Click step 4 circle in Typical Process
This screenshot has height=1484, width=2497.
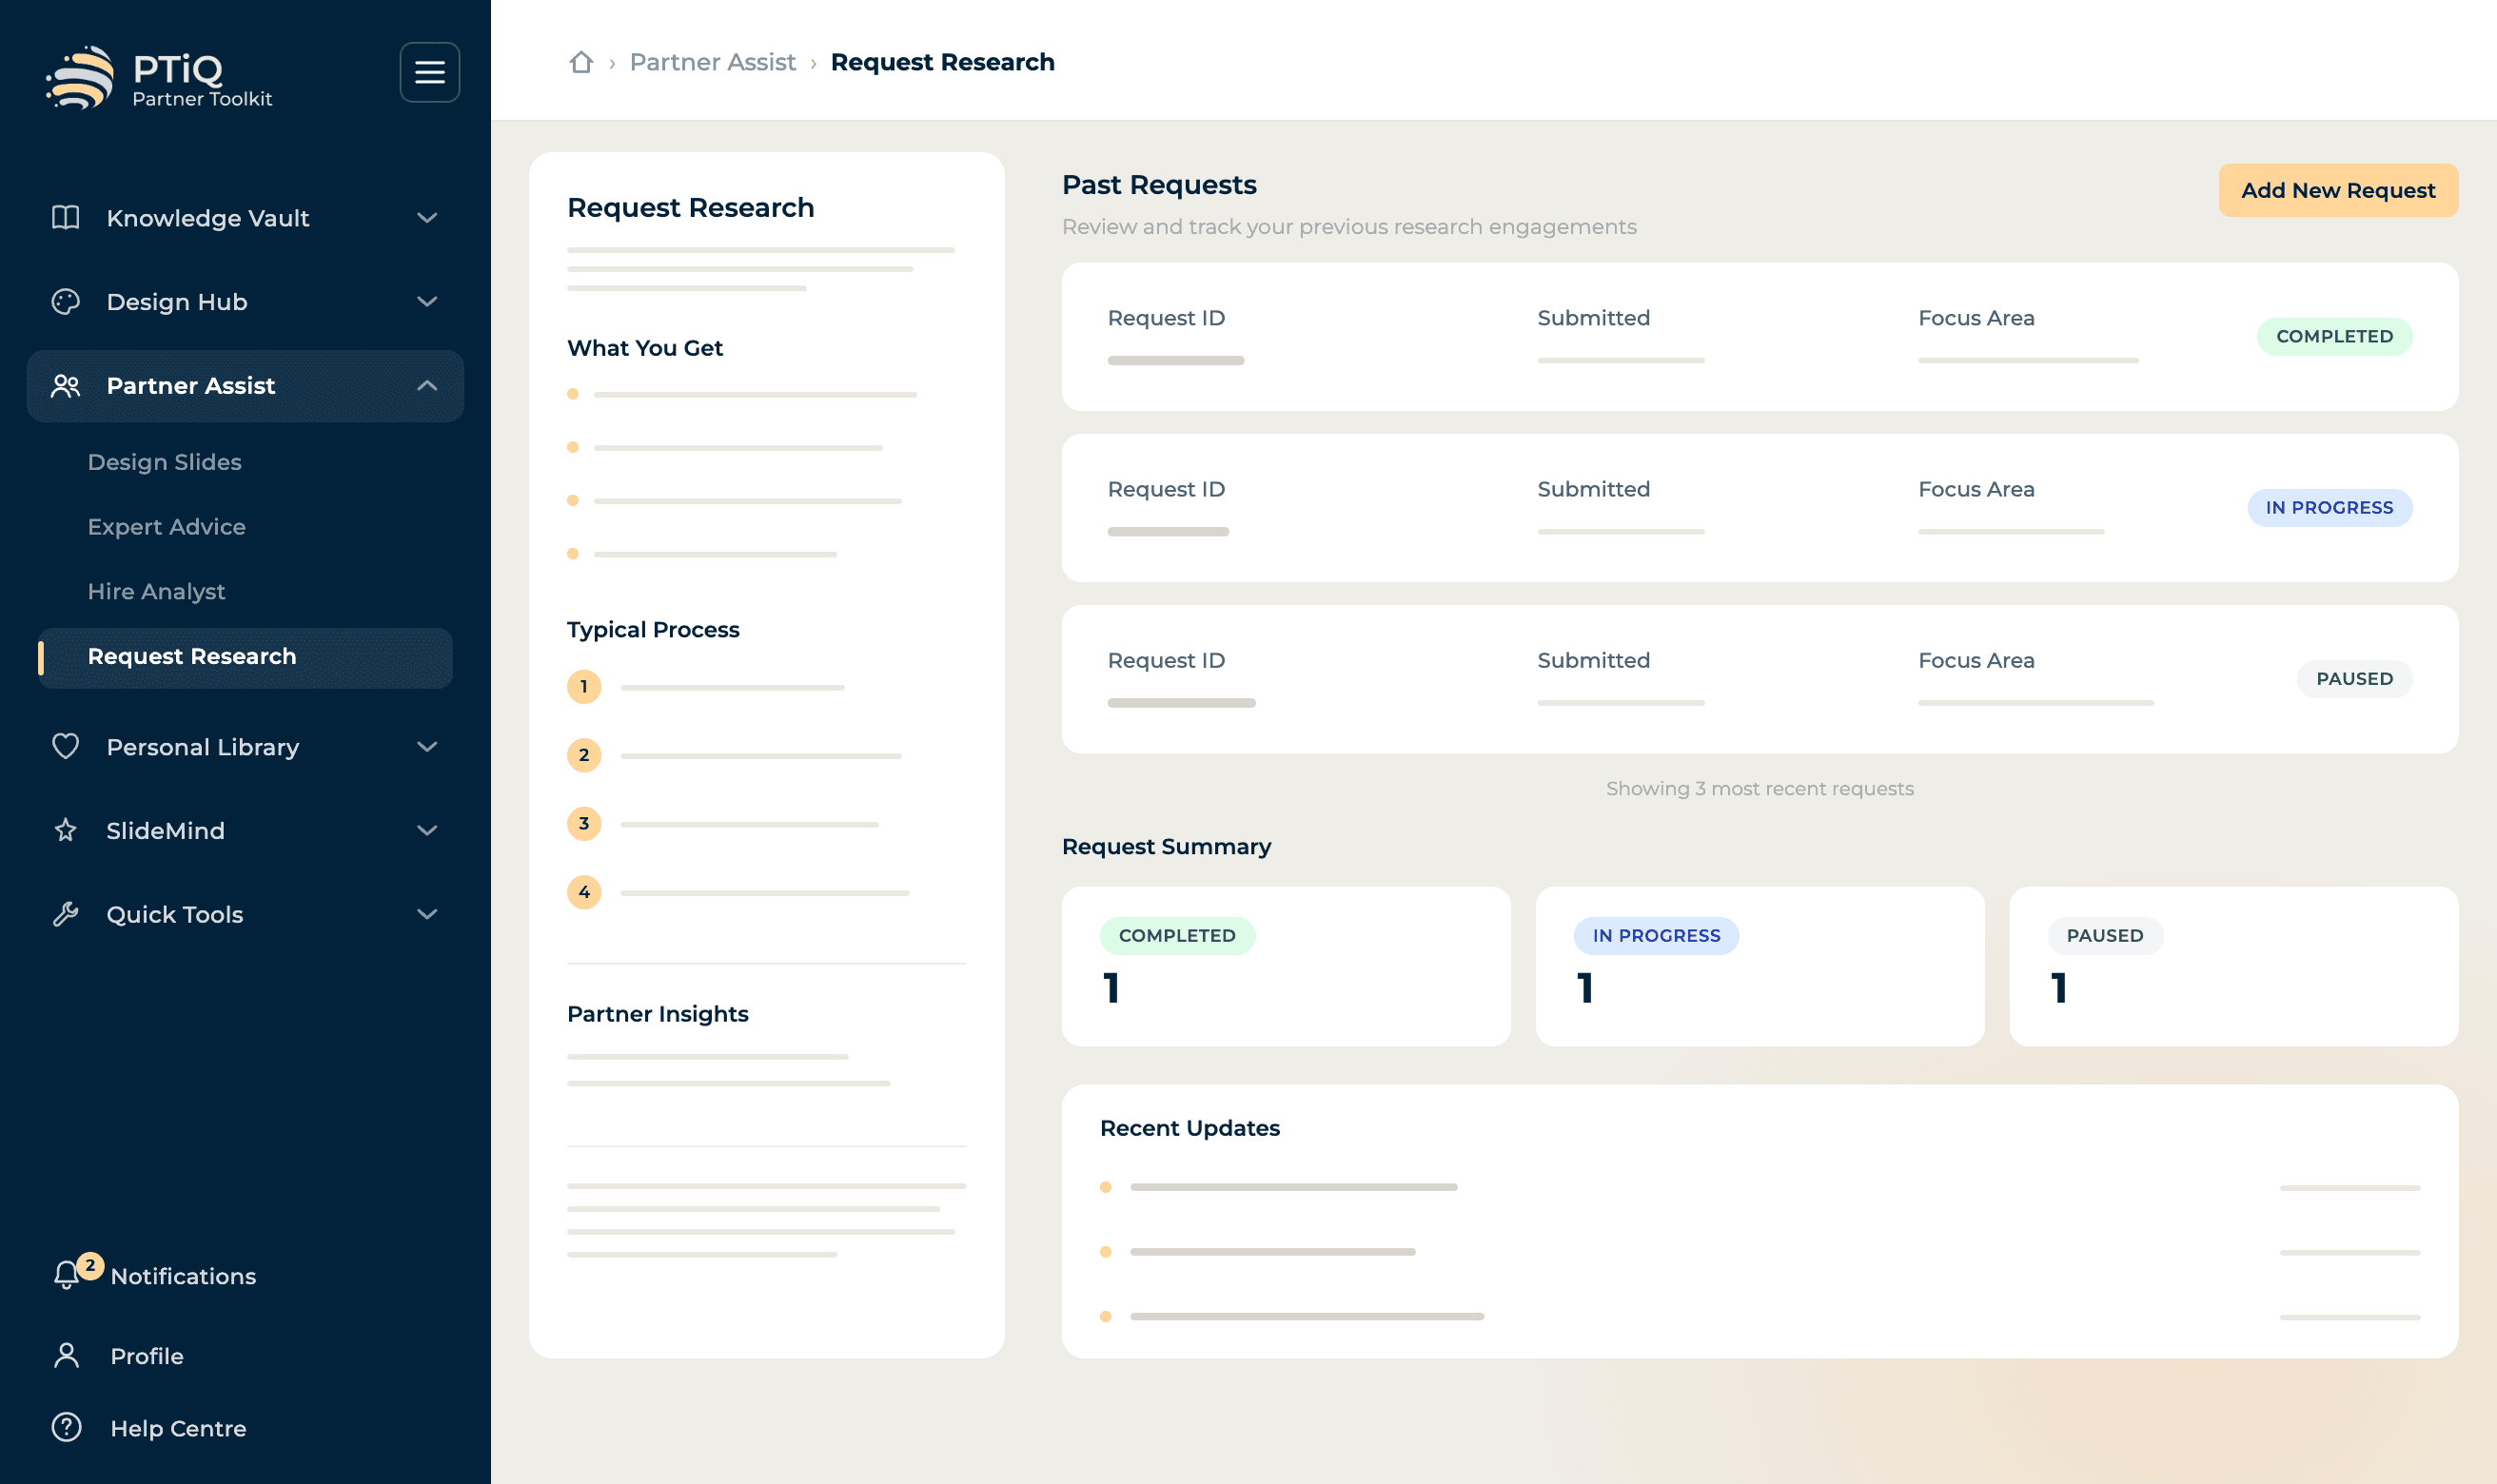click(x=584, y=892)
